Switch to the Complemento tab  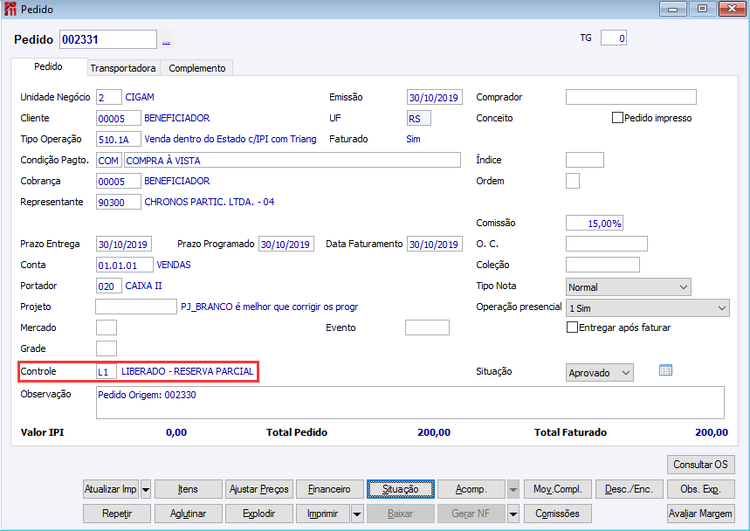point(197,68)
